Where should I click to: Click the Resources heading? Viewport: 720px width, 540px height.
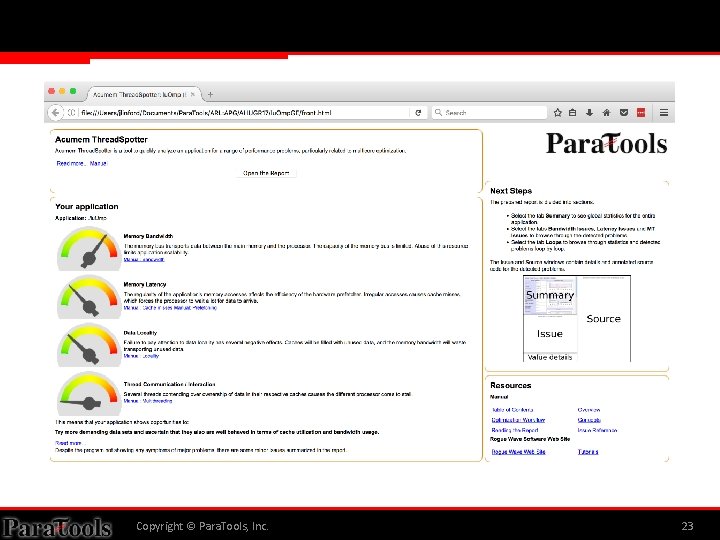511,385
